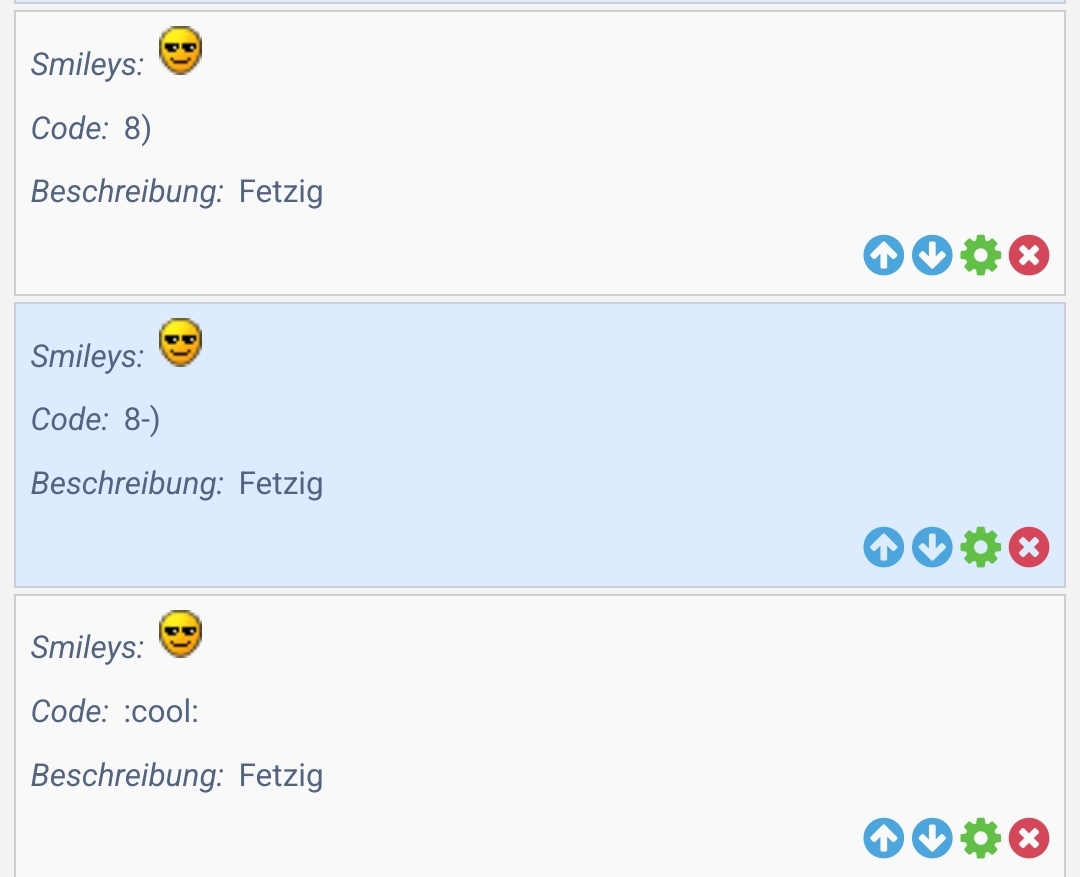Move the 8-) smiley up
The width and height of the screenshot is (1080, 877).
[883, 548]
